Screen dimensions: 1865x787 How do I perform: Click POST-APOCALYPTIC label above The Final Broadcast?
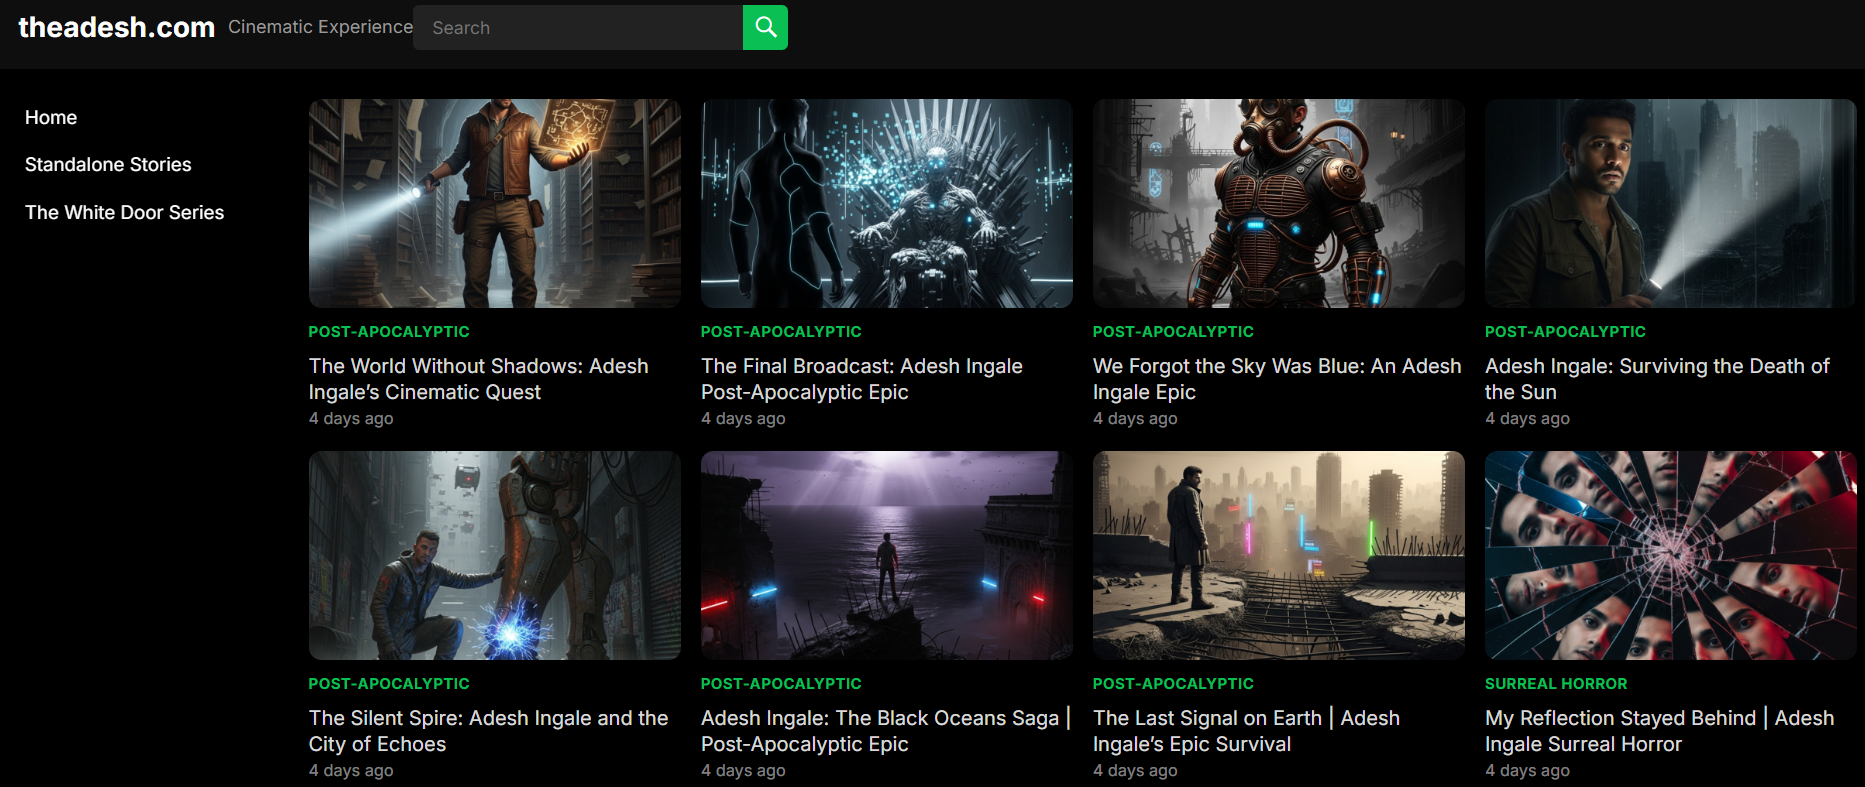click(781, 332)
